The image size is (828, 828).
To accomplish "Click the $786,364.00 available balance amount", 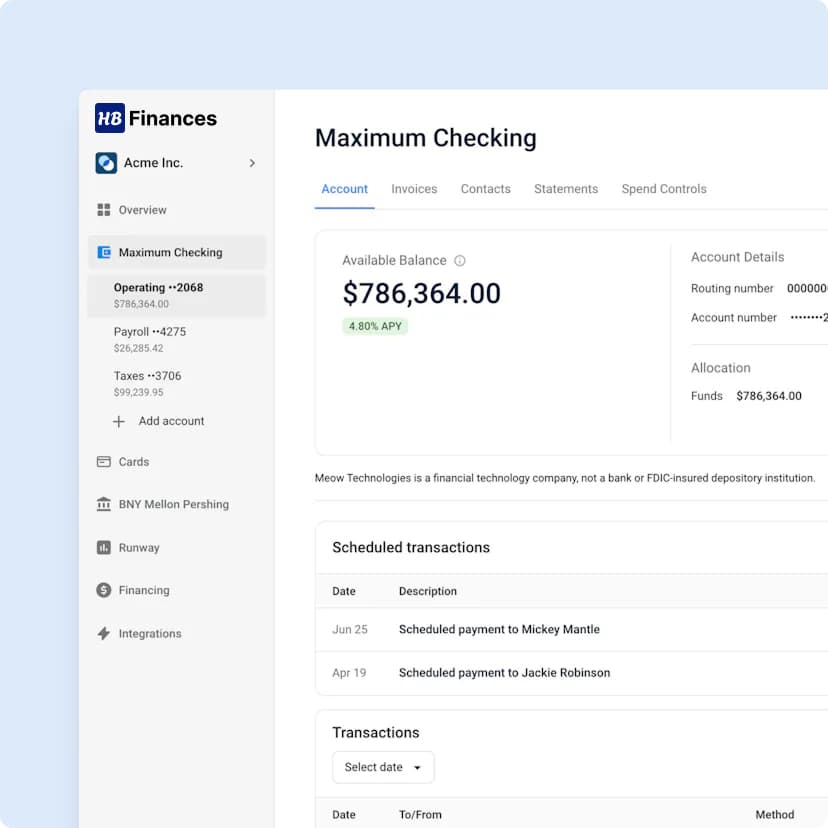I will (x=421, y=293).
